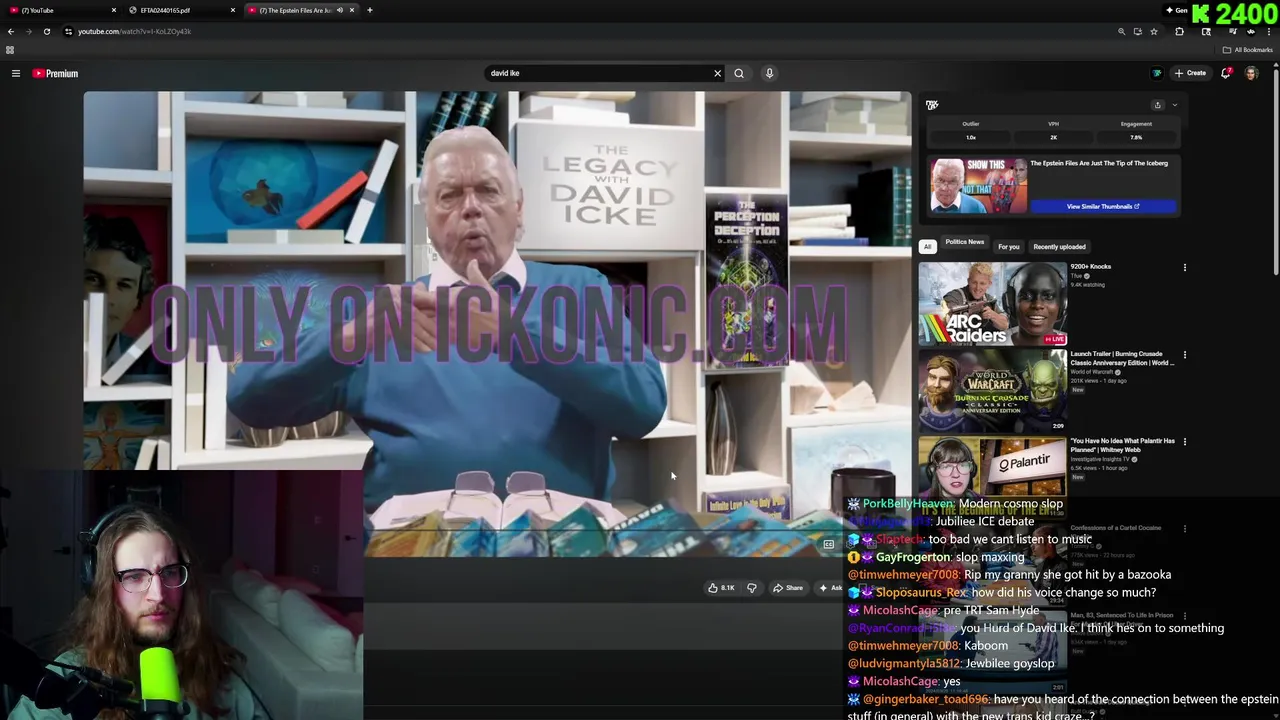
Task: Close the EFTA02440165.pdf tab
Action: click(233, 10)
